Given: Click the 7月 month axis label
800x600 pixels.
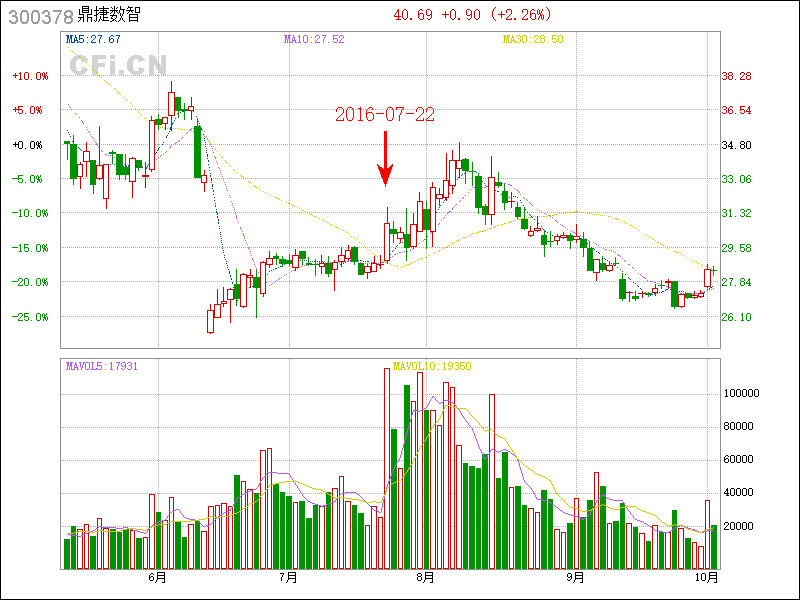Looking at the screenshot, I should click(x=288, y=577).
